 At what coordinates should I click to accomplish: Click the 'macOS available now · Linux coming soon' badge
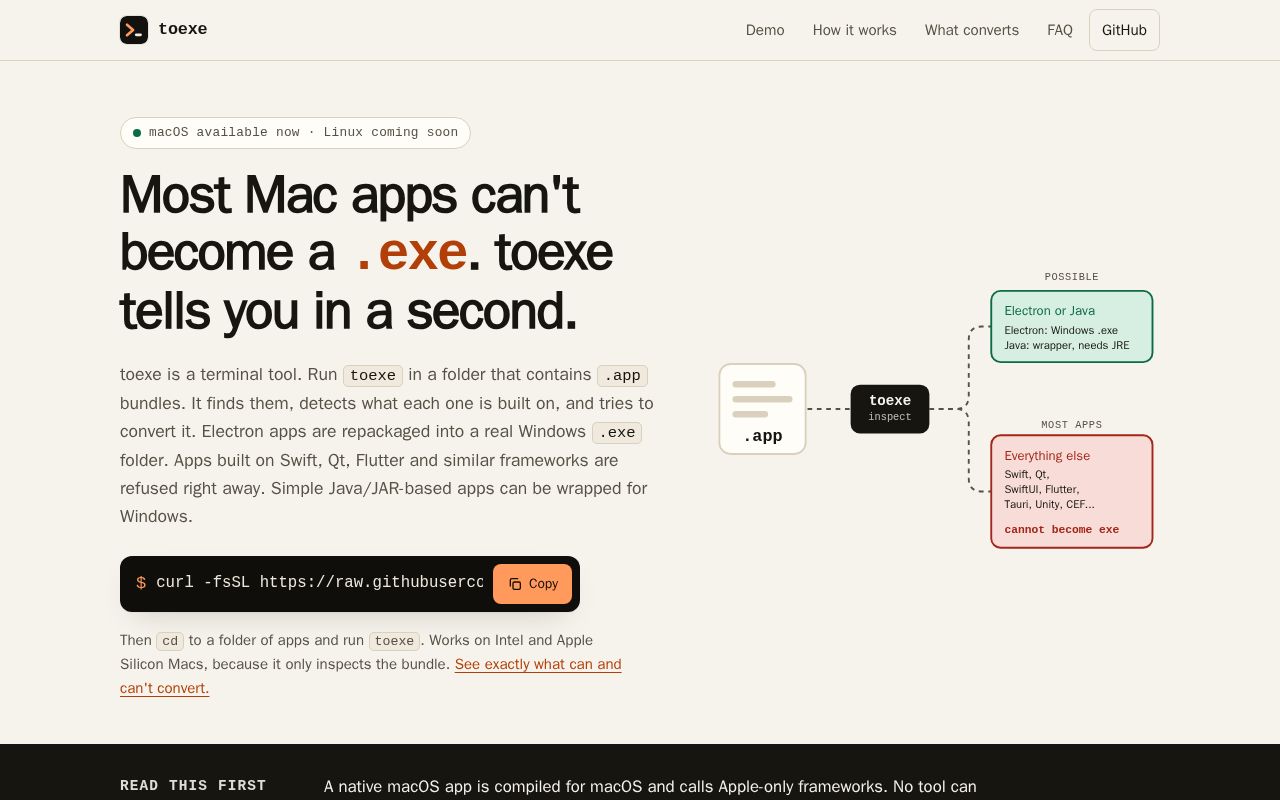(x=295, y=133)
